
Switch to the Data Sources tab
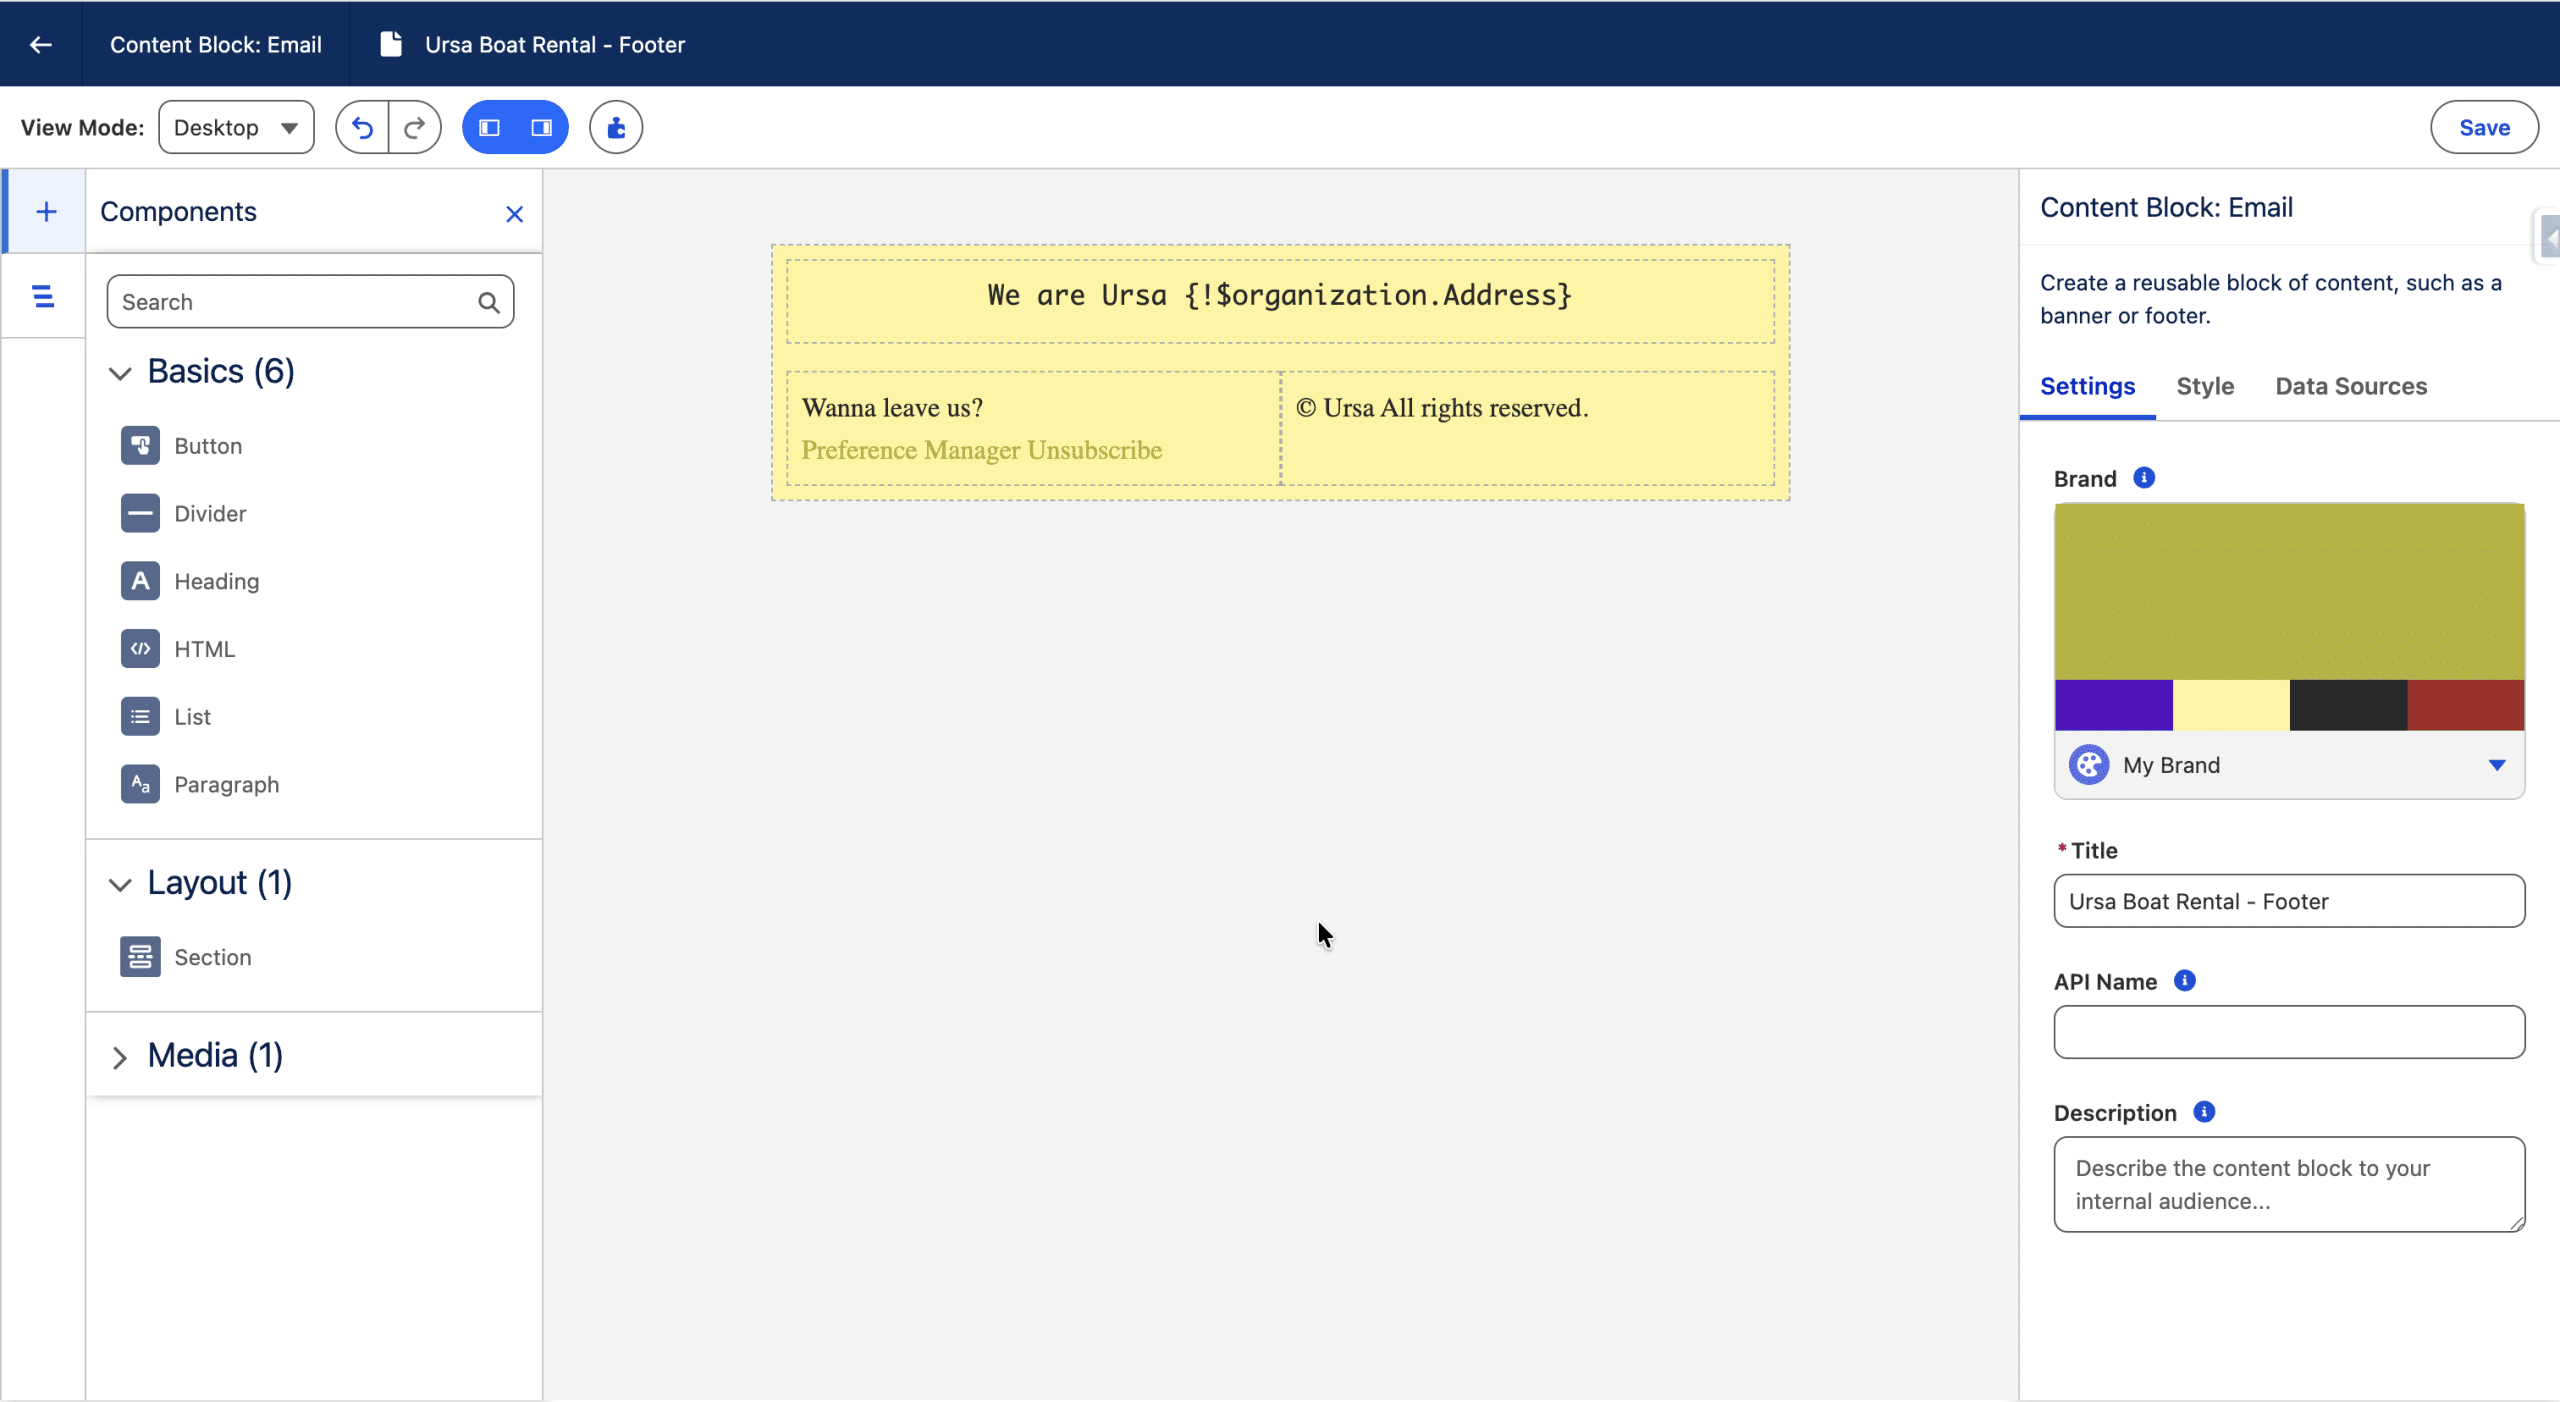click(2350, 386)
